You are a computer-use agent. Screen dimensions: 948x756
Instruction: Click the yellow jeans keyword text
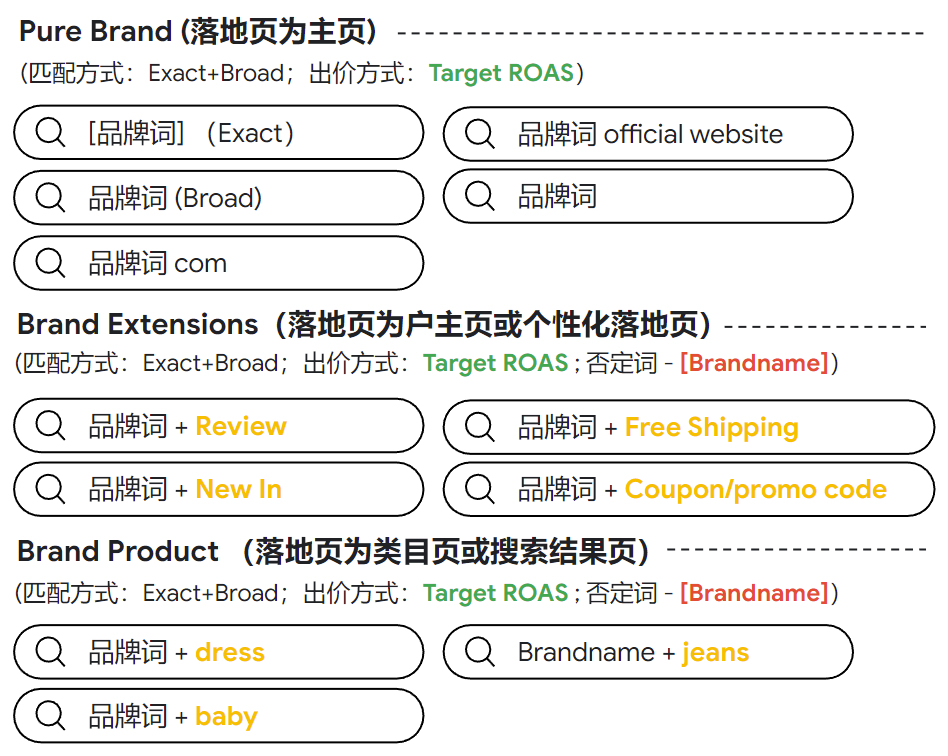pos(715,652)
